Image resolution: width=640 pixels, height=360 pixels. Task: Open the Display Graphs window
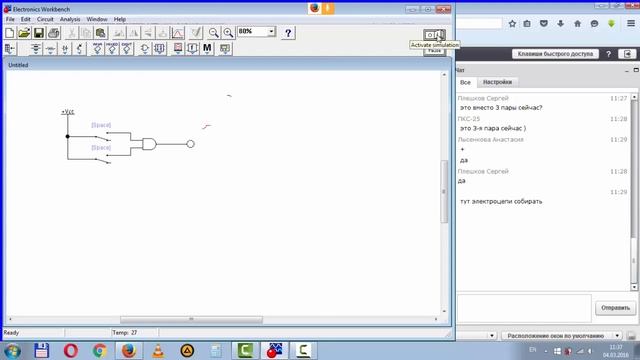pos(178,33)
